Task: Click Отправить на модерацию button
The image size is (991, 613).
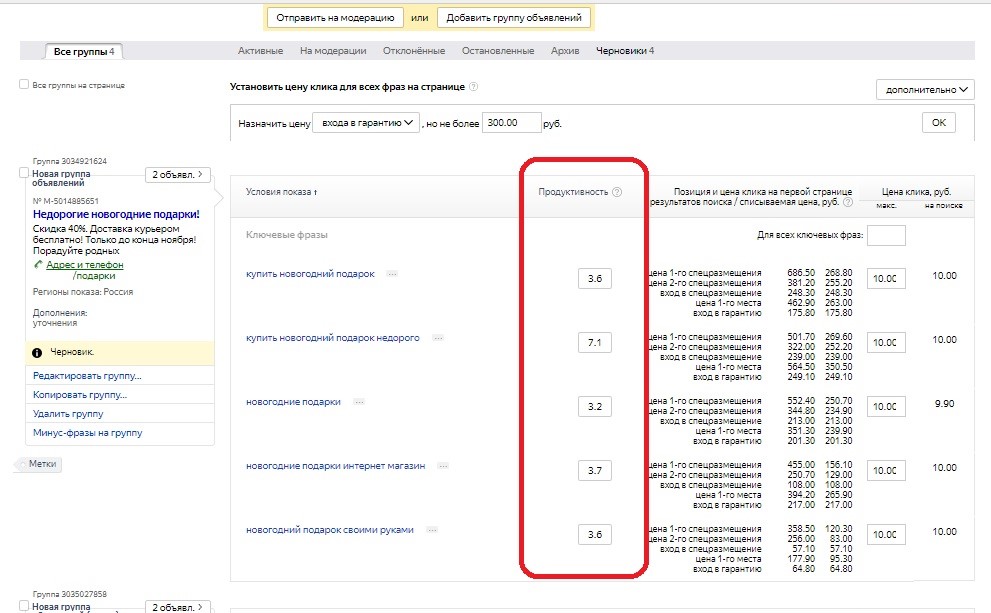Action: [x=335, y=18]
